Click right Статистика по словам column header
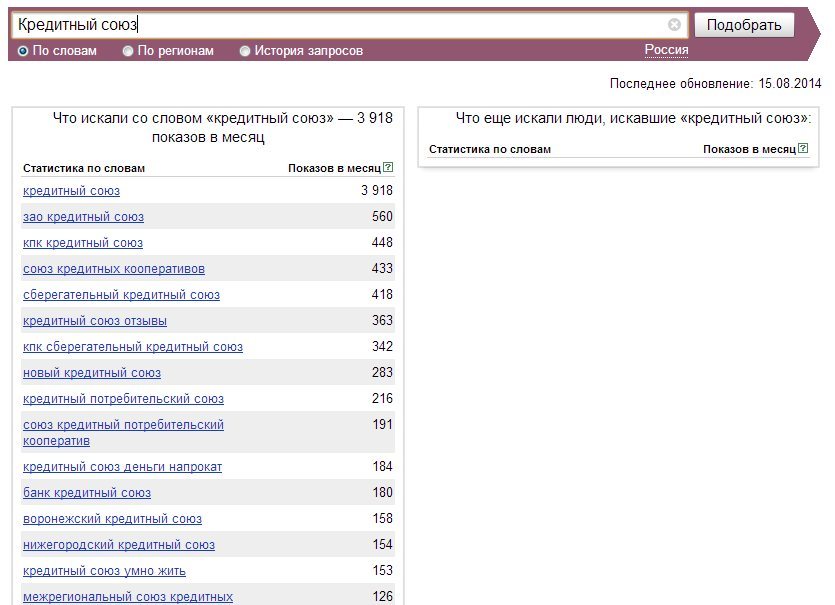835x605 pixels. coord(490,149)
